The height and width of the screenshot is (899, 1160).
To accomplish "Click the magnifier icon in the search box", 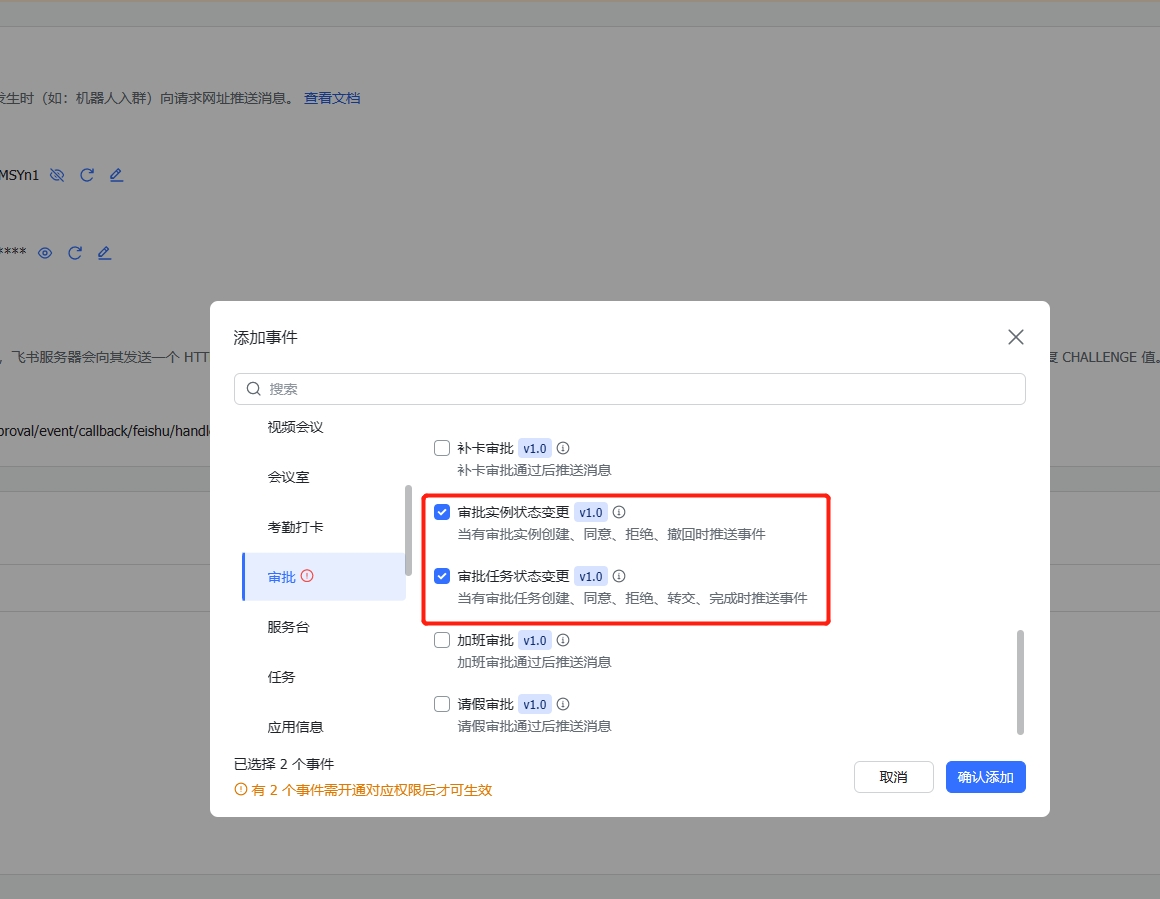I will click(x=254, y=389).
